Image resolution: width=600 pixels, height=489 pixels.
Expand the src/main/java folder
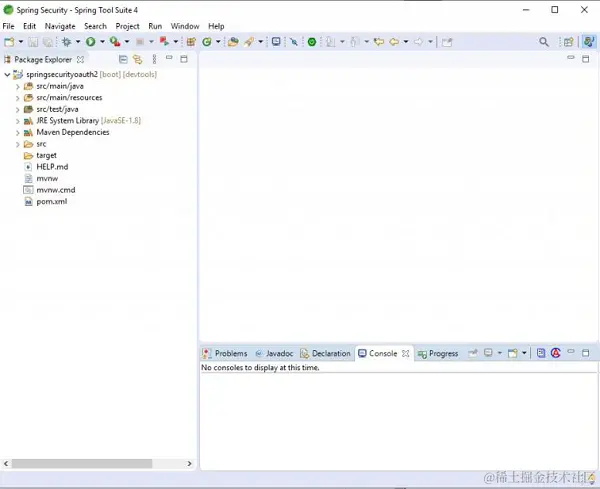coord(18,86)
